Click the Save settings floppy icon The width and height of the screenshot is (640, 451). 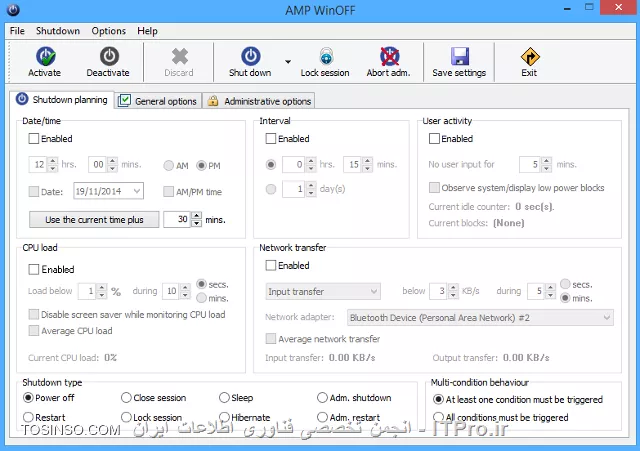pos(460,56)
